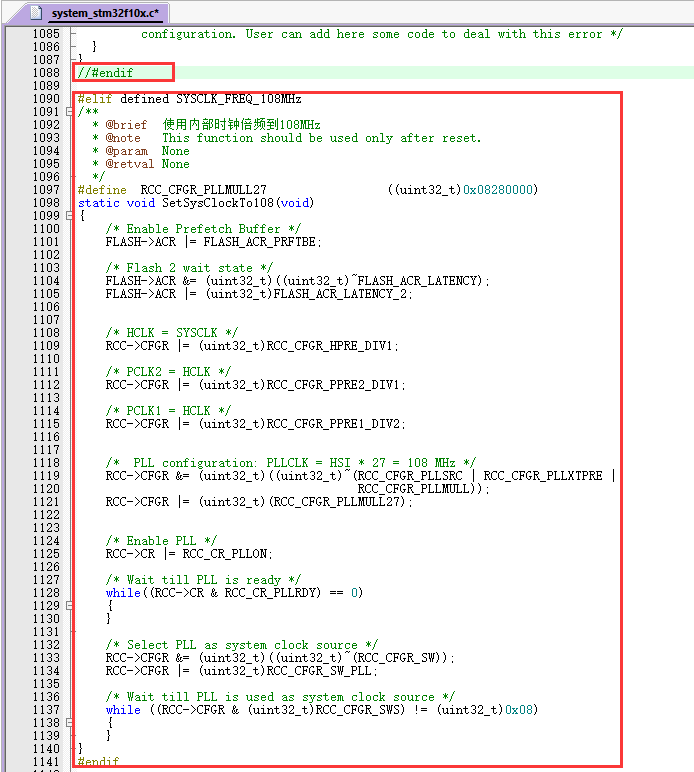Click the file icon on system_stm32f10x.c tab
The width and height of the screenshot is (694, 772).
click(36, 12)
